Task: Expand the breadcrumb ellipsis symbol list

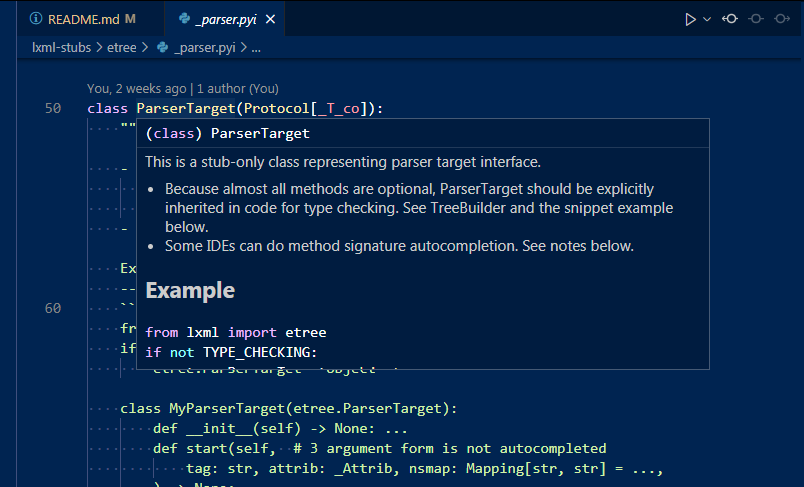Action: tap(256, 47)
